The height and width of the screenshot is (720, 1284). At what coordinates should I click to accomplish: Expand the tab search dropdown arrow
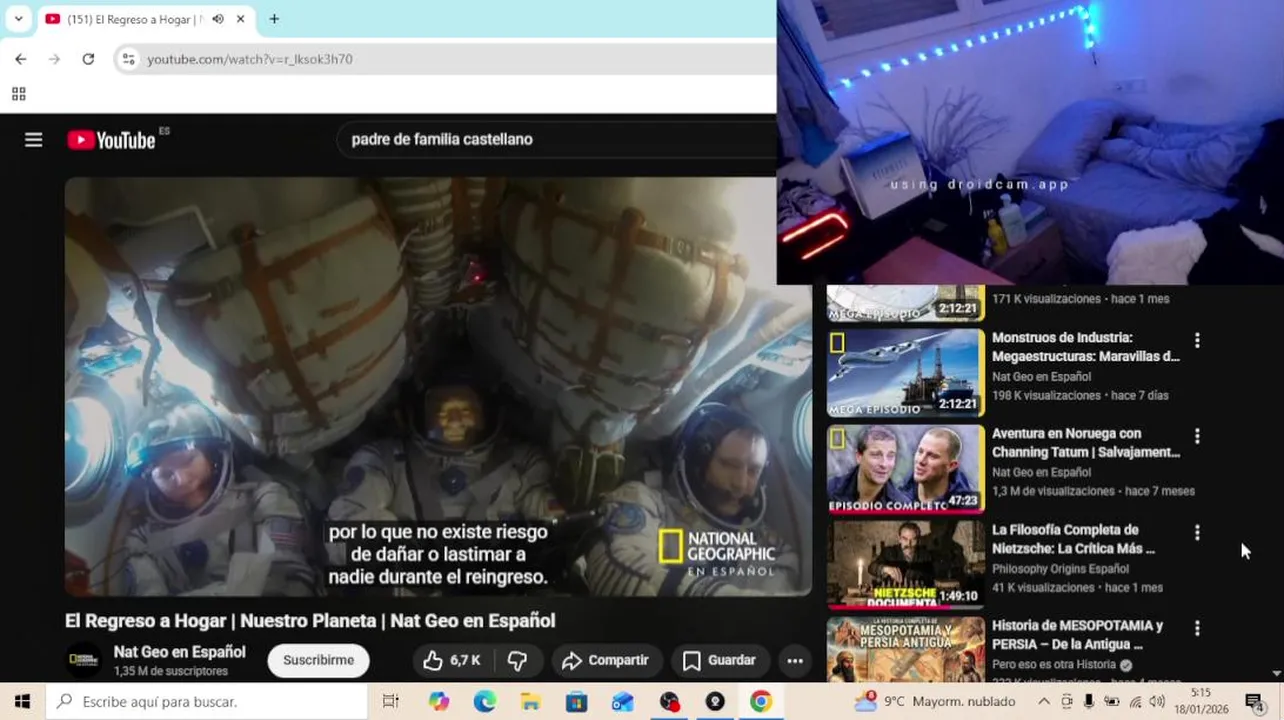(x=18, y=19)
